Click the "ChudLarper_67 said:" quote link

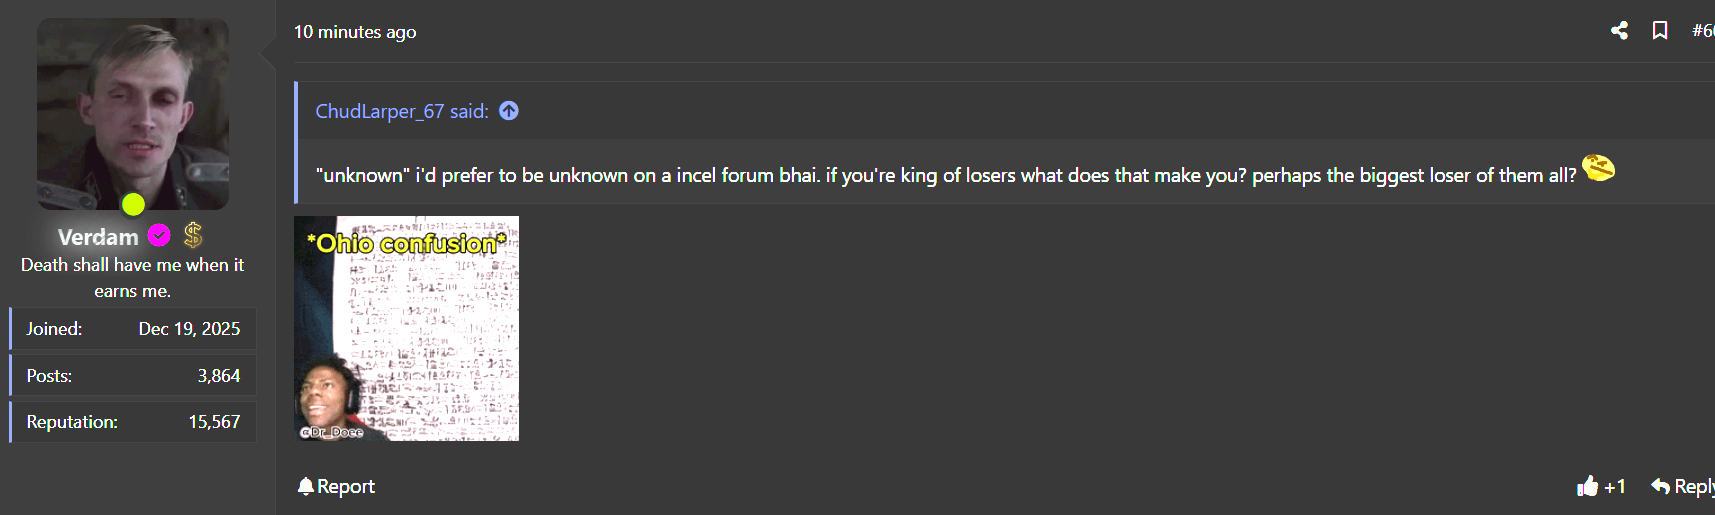(402, 111)
